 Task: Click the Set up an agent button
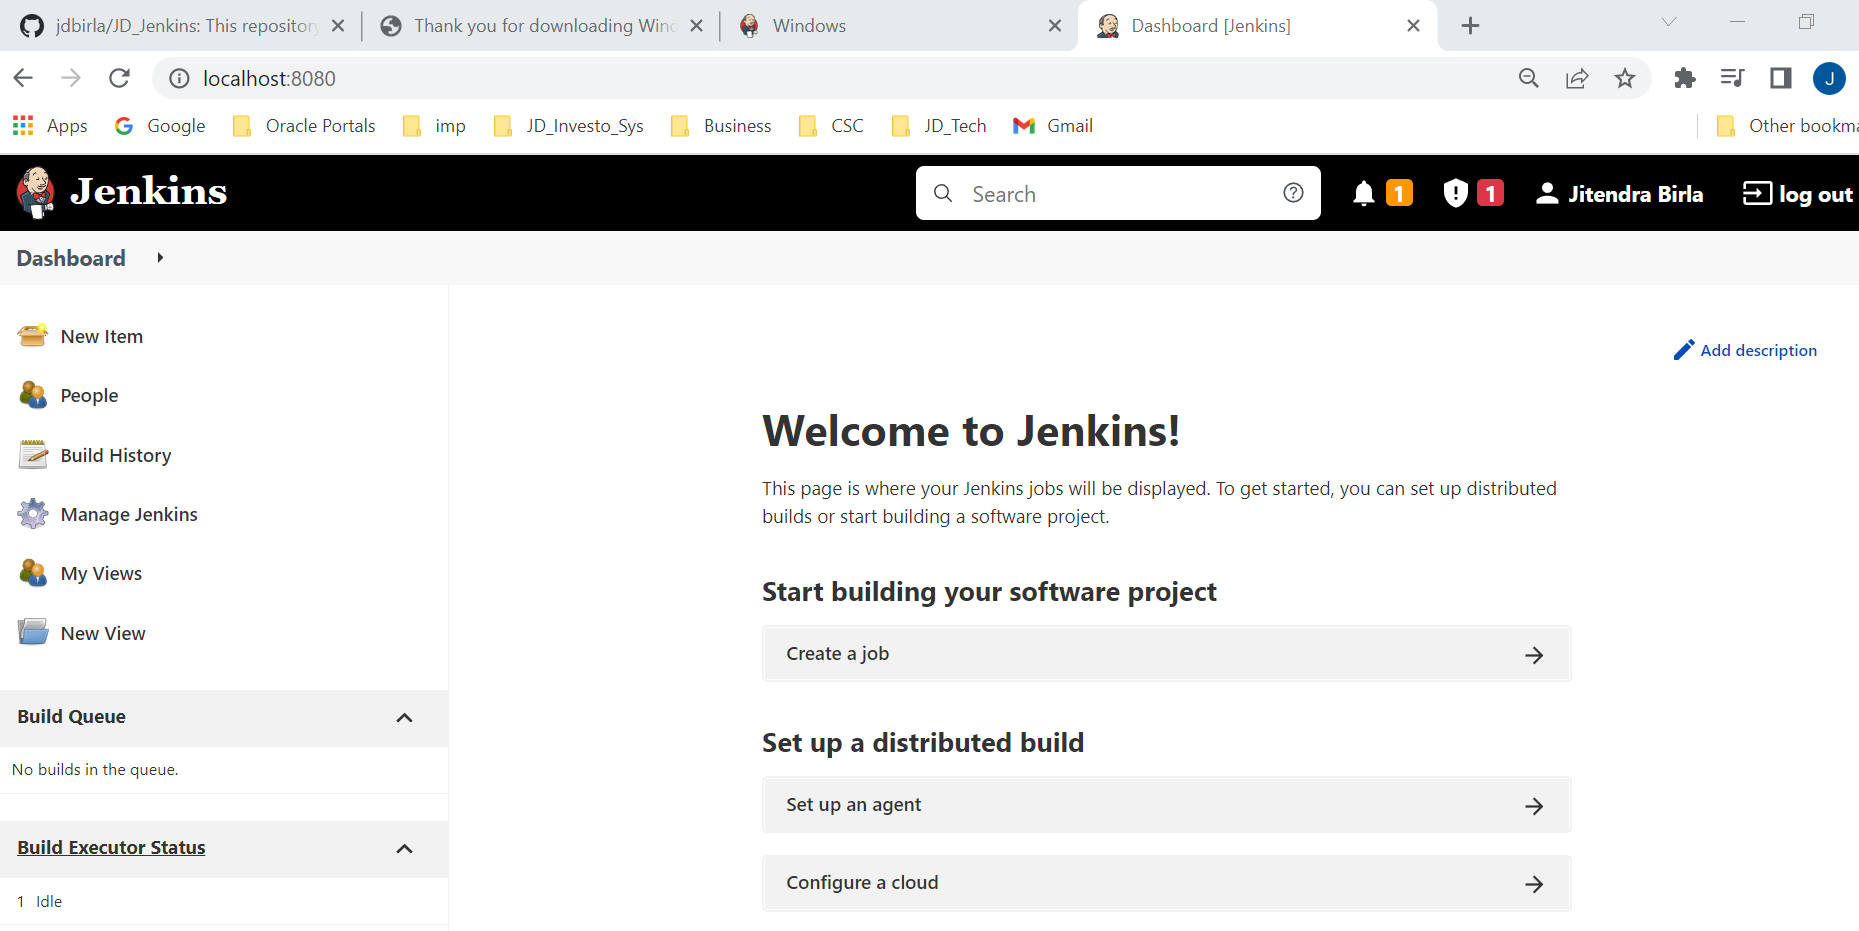[1166, 805]
